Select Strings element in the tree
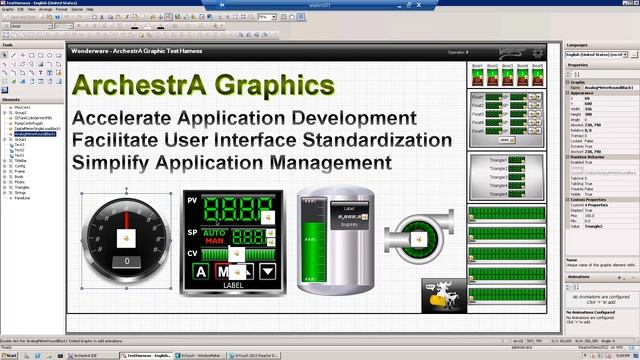Screen dimensions: 640x360 (20, 193)
